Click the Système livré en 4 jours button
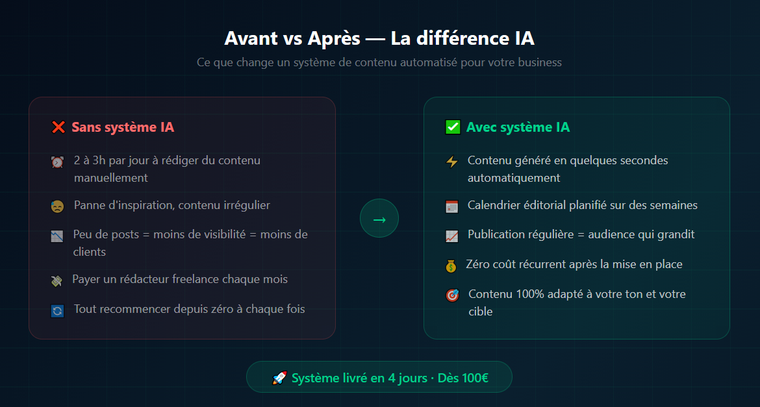Viewport: 760px width, 407px height. coord(379,377)
